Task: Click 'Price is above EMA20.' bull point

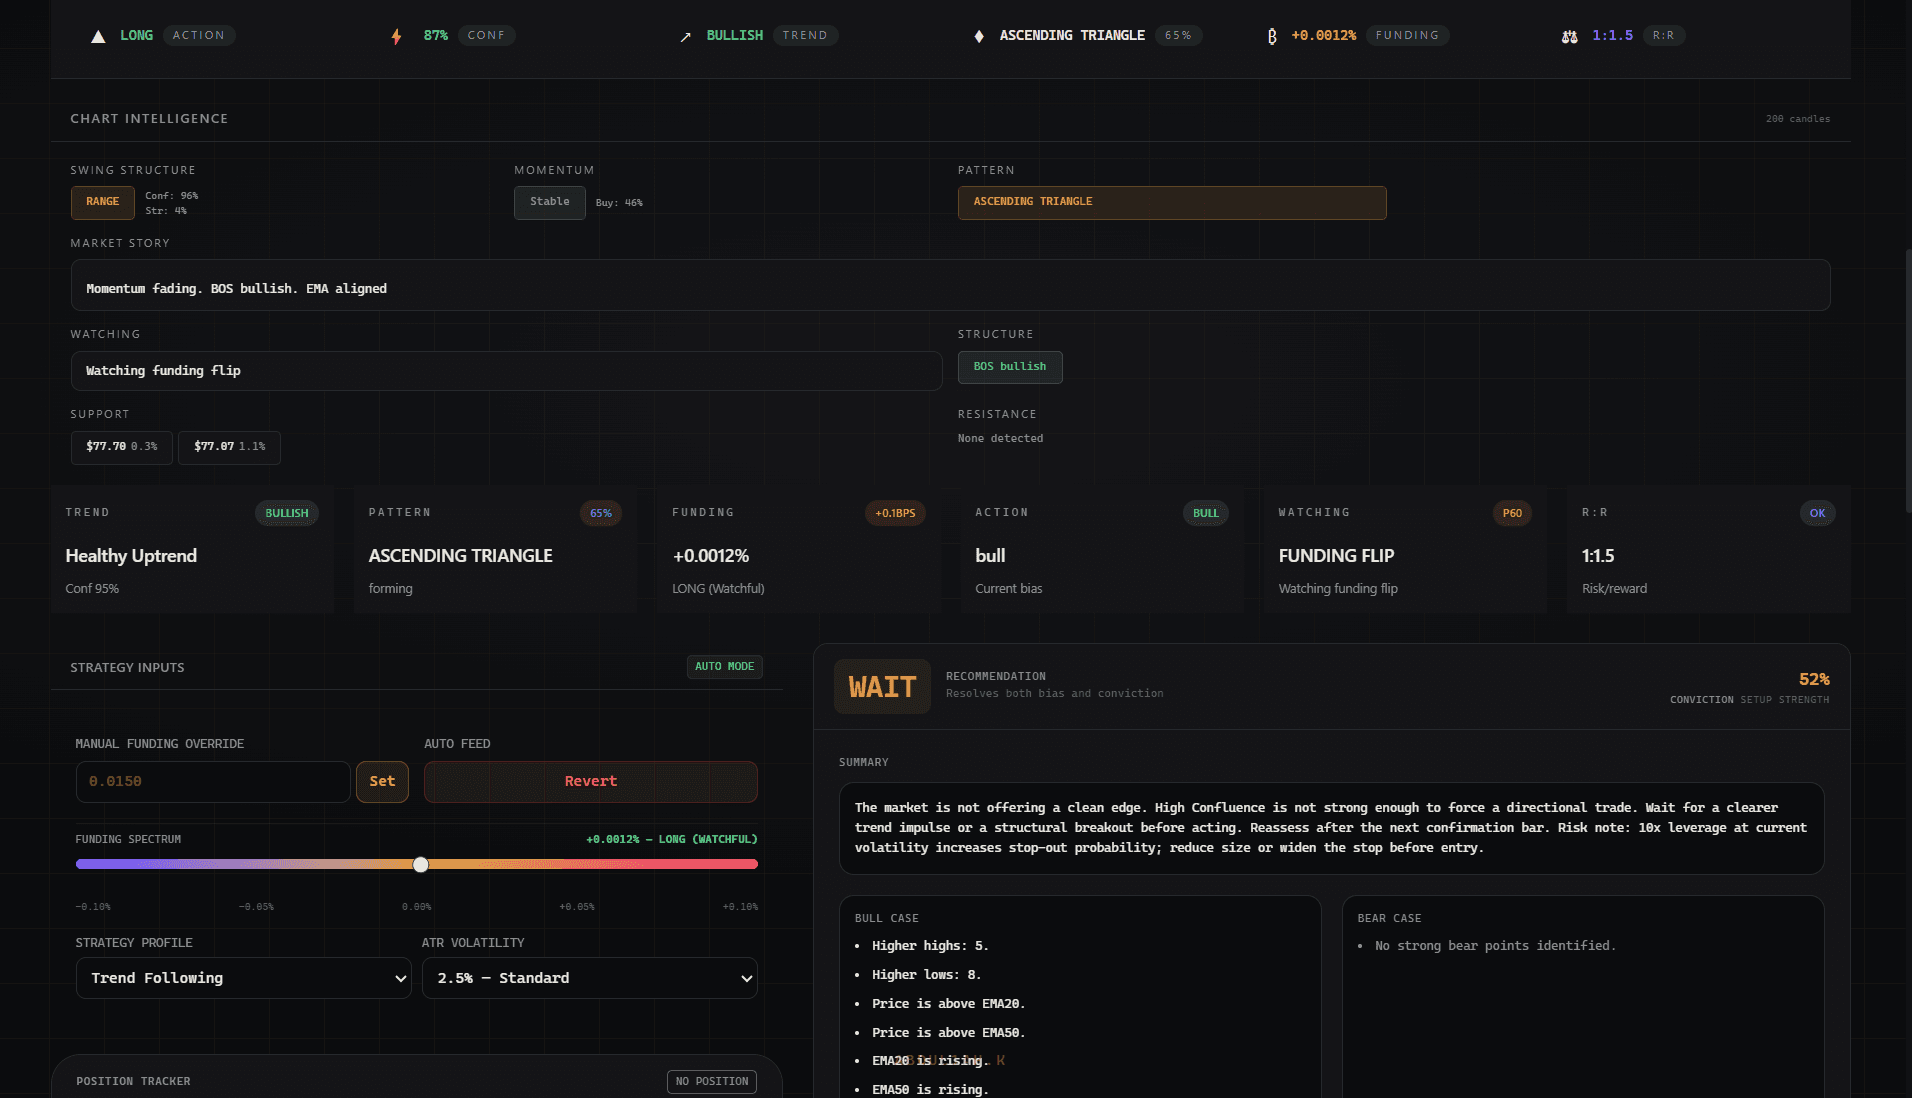Action: (x=948, y=1004)
